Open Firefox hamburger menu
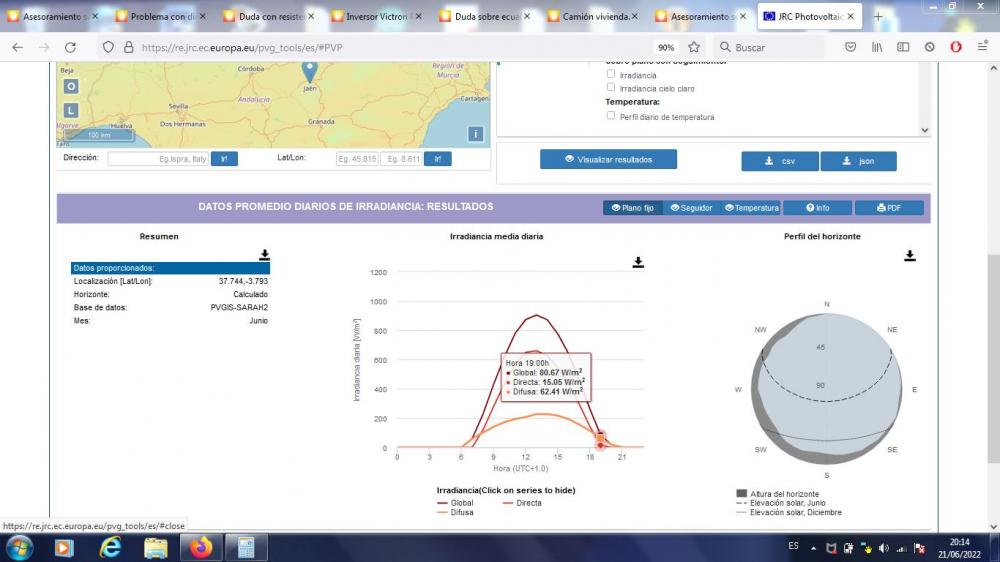 pos(982,47)
